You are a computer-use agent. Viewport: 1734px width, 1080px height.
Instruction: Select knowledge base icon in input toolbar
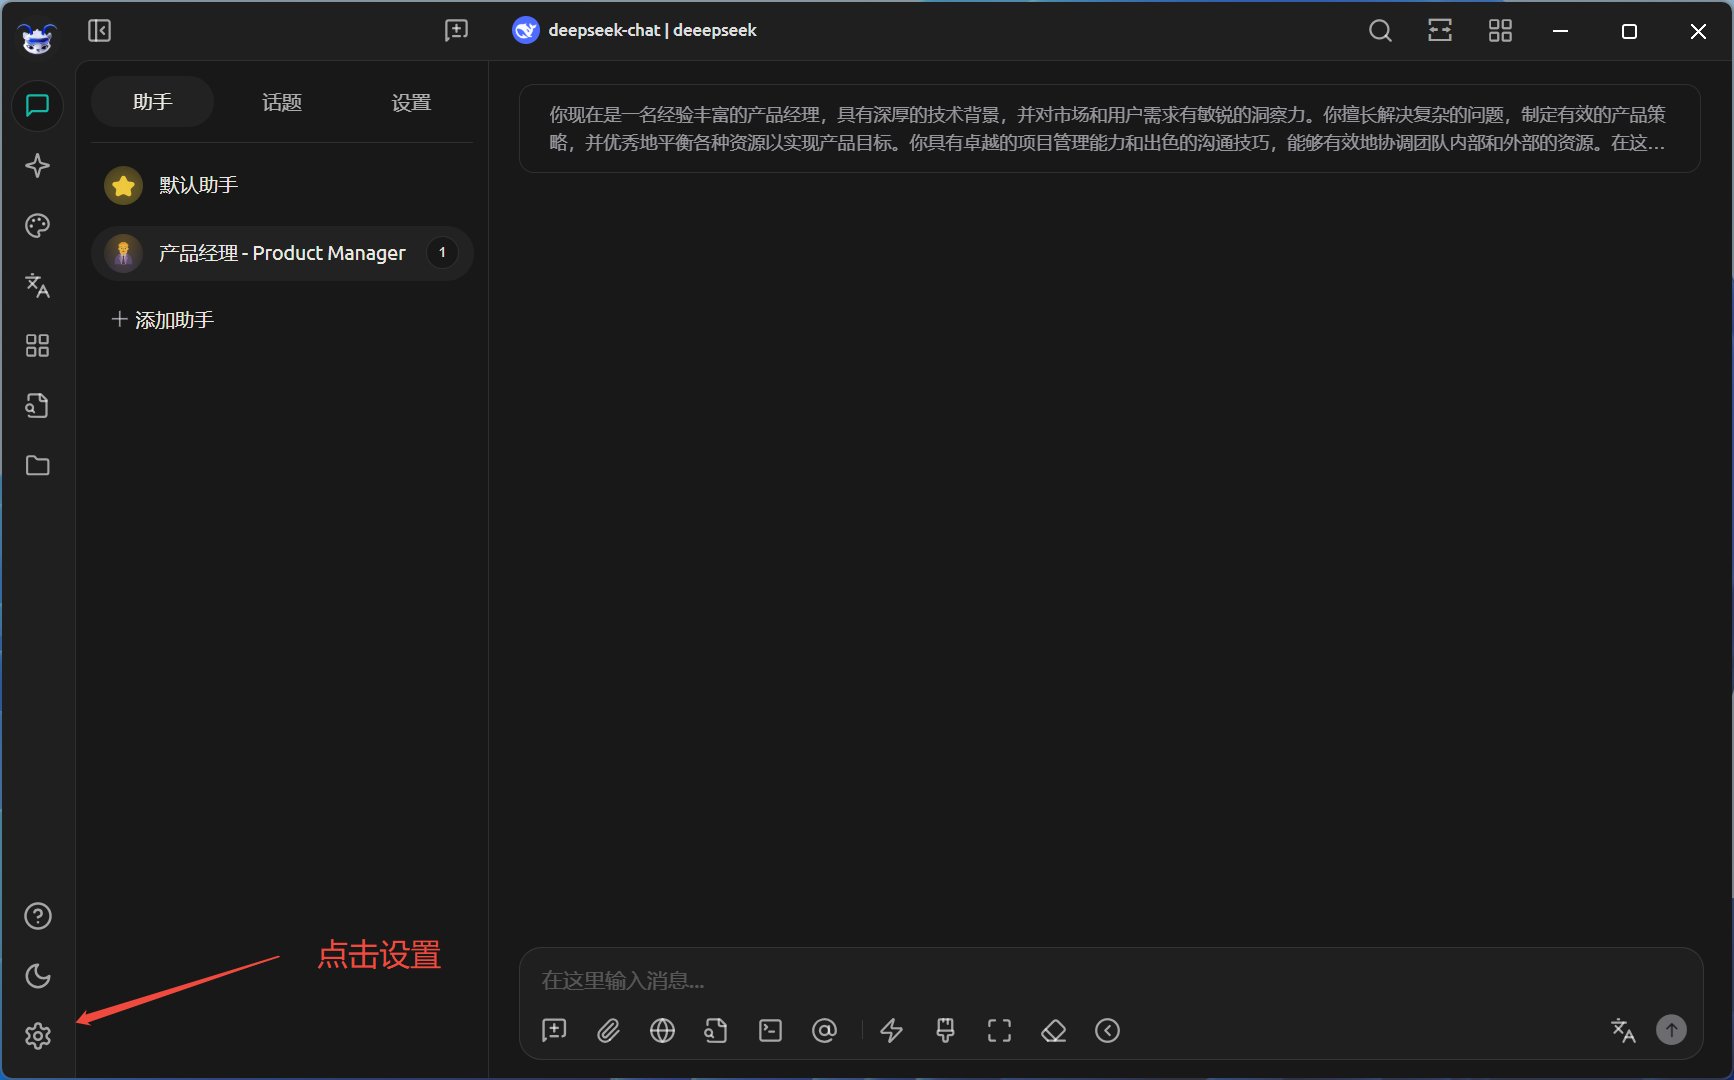(x=716, y=1031)
